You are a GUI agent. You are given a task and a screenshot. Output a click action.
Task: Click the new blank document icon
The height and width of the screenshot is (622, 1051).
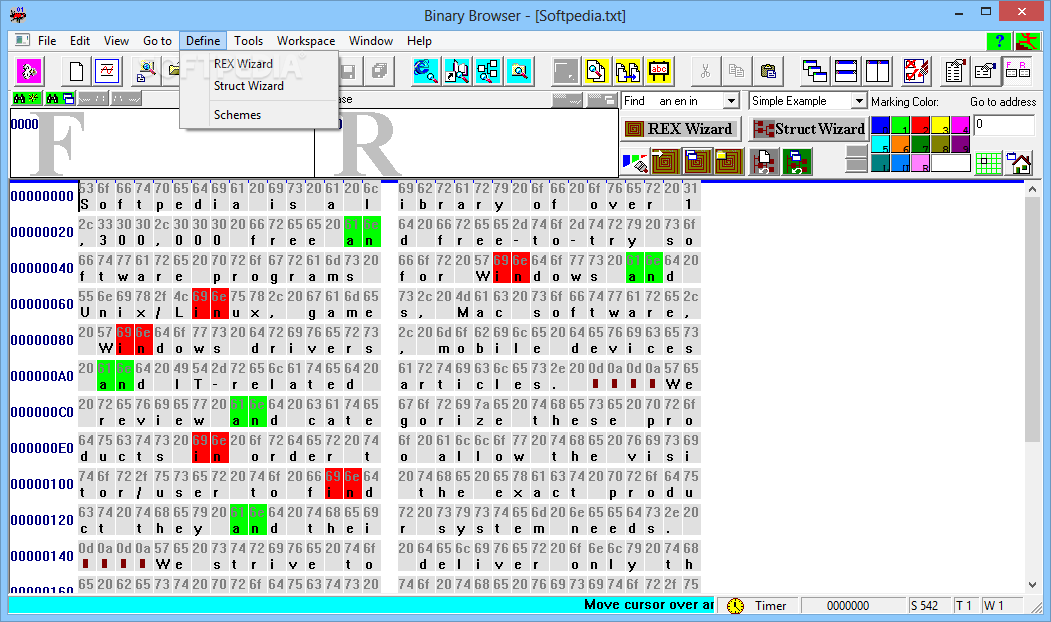coord(76,70)
